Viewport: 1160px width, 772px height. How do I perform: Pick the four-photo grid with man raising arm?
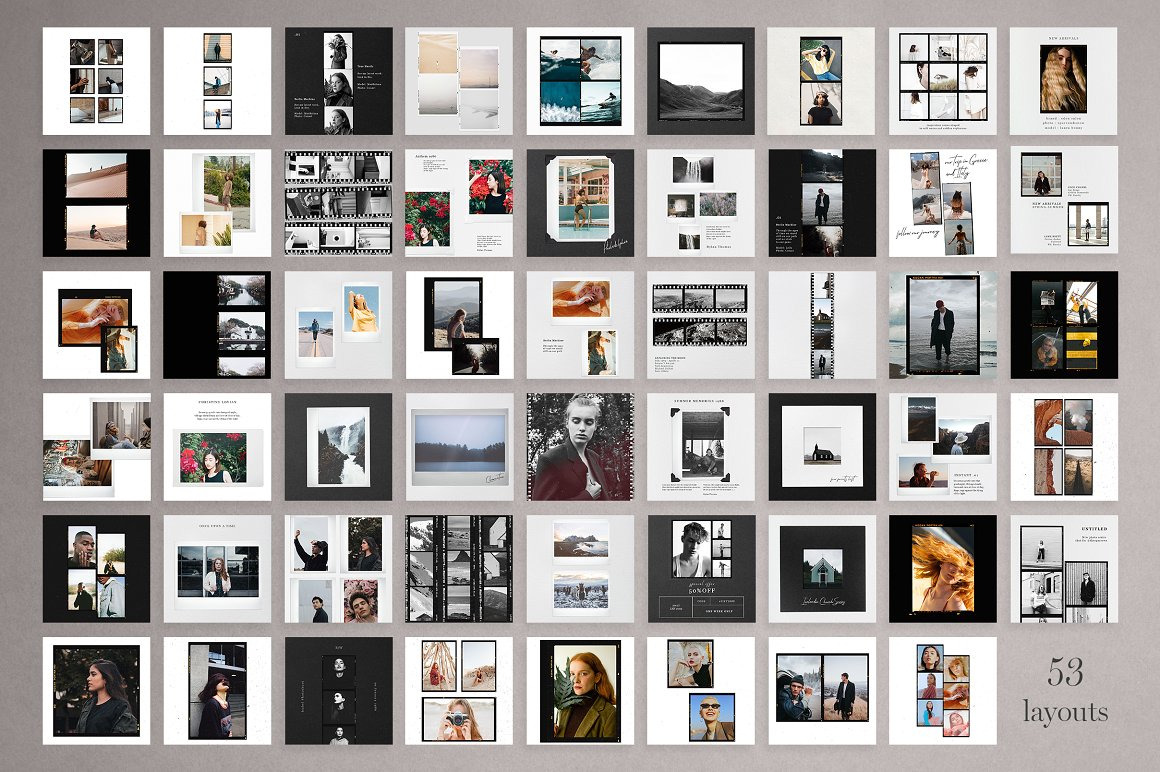339,569
